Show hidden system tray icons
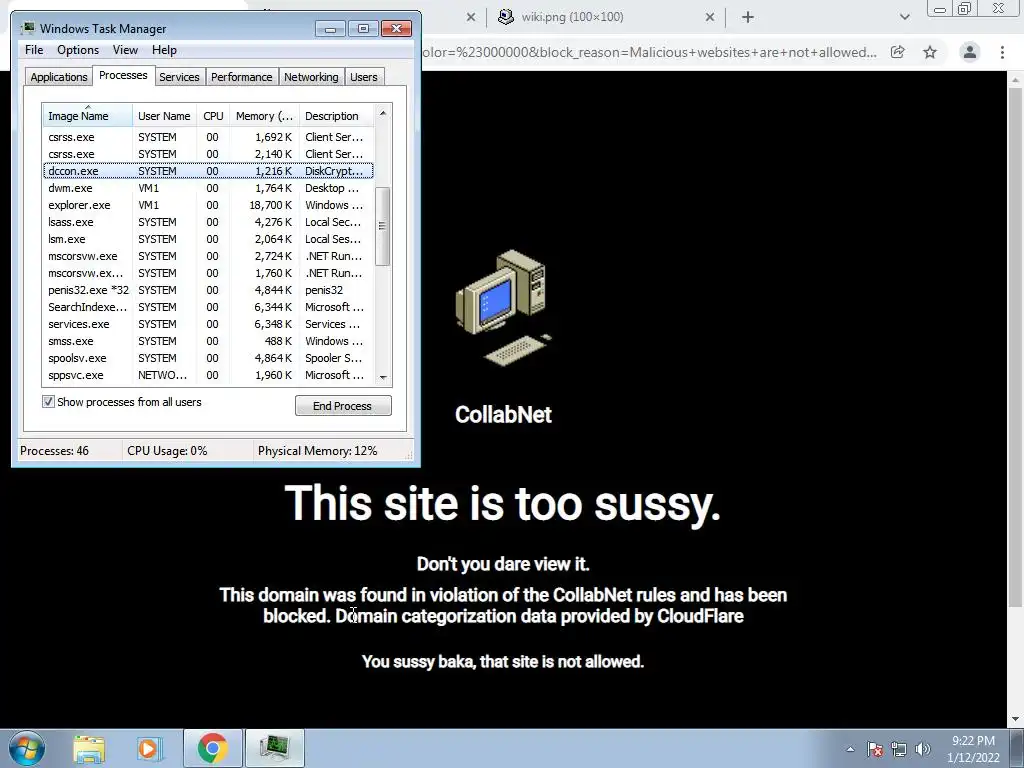Viewport: 1024px width, 768px height. pos(850,749)
